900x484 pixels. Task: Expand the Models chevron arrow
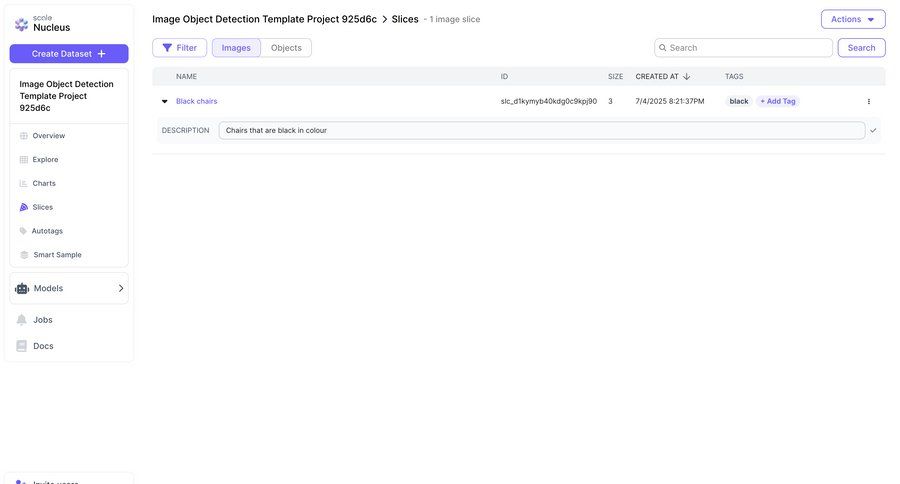click(121, 288)
